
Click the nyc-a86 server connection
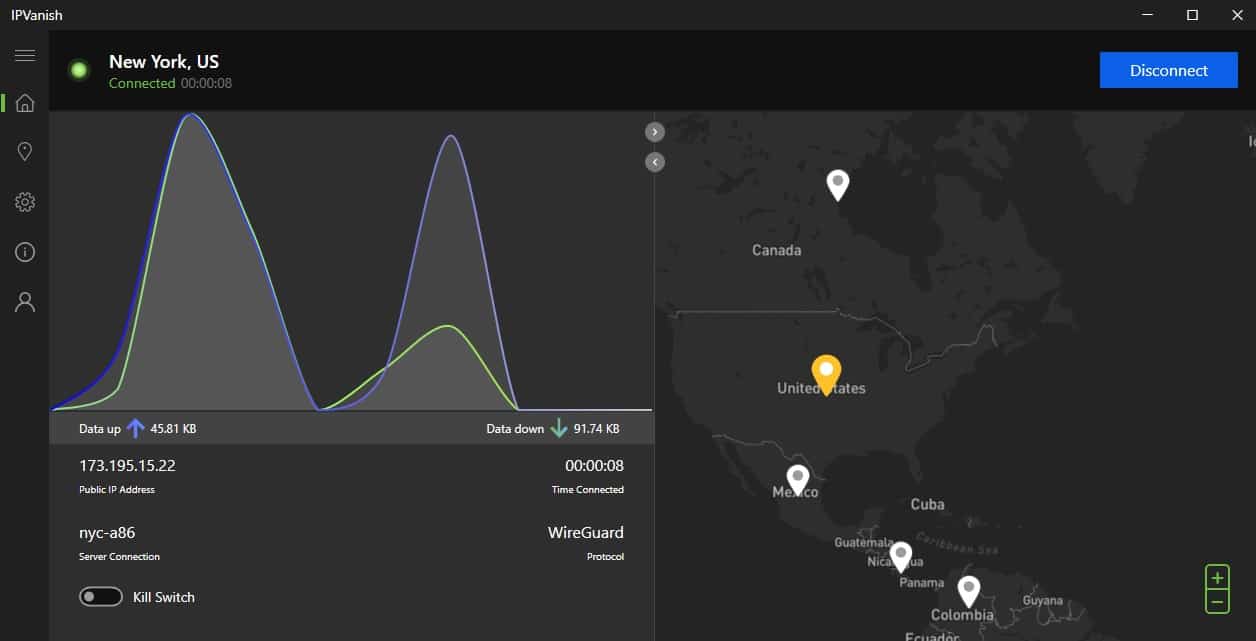tap(107, 533)
